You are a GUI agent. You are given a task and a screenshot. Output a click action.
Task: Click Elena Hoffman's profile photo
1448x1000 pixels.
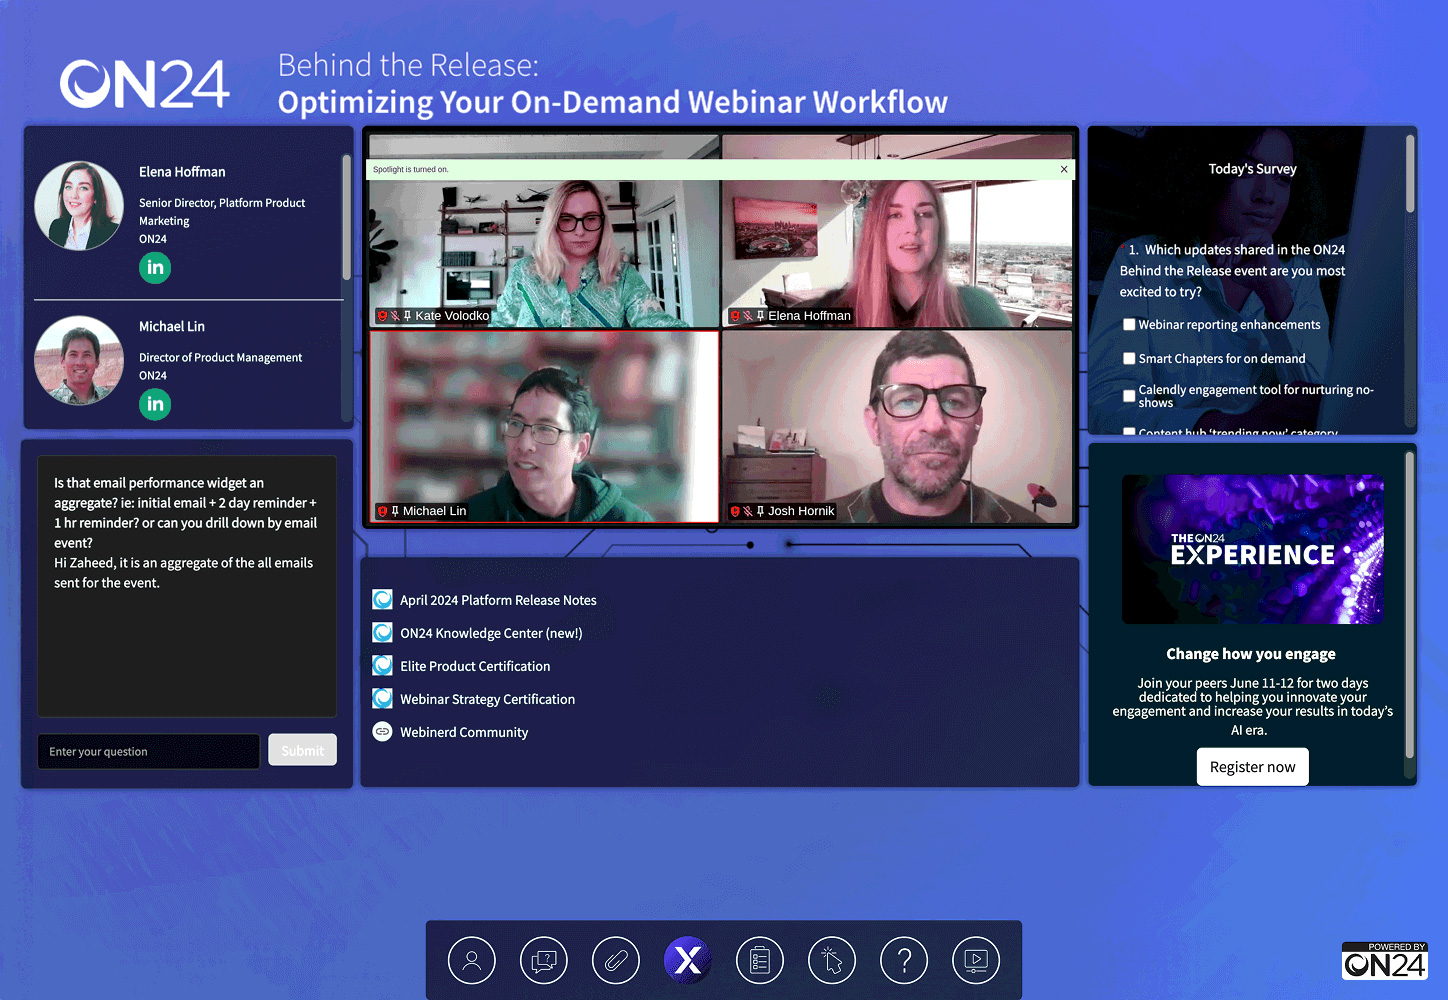click(79, 205)
